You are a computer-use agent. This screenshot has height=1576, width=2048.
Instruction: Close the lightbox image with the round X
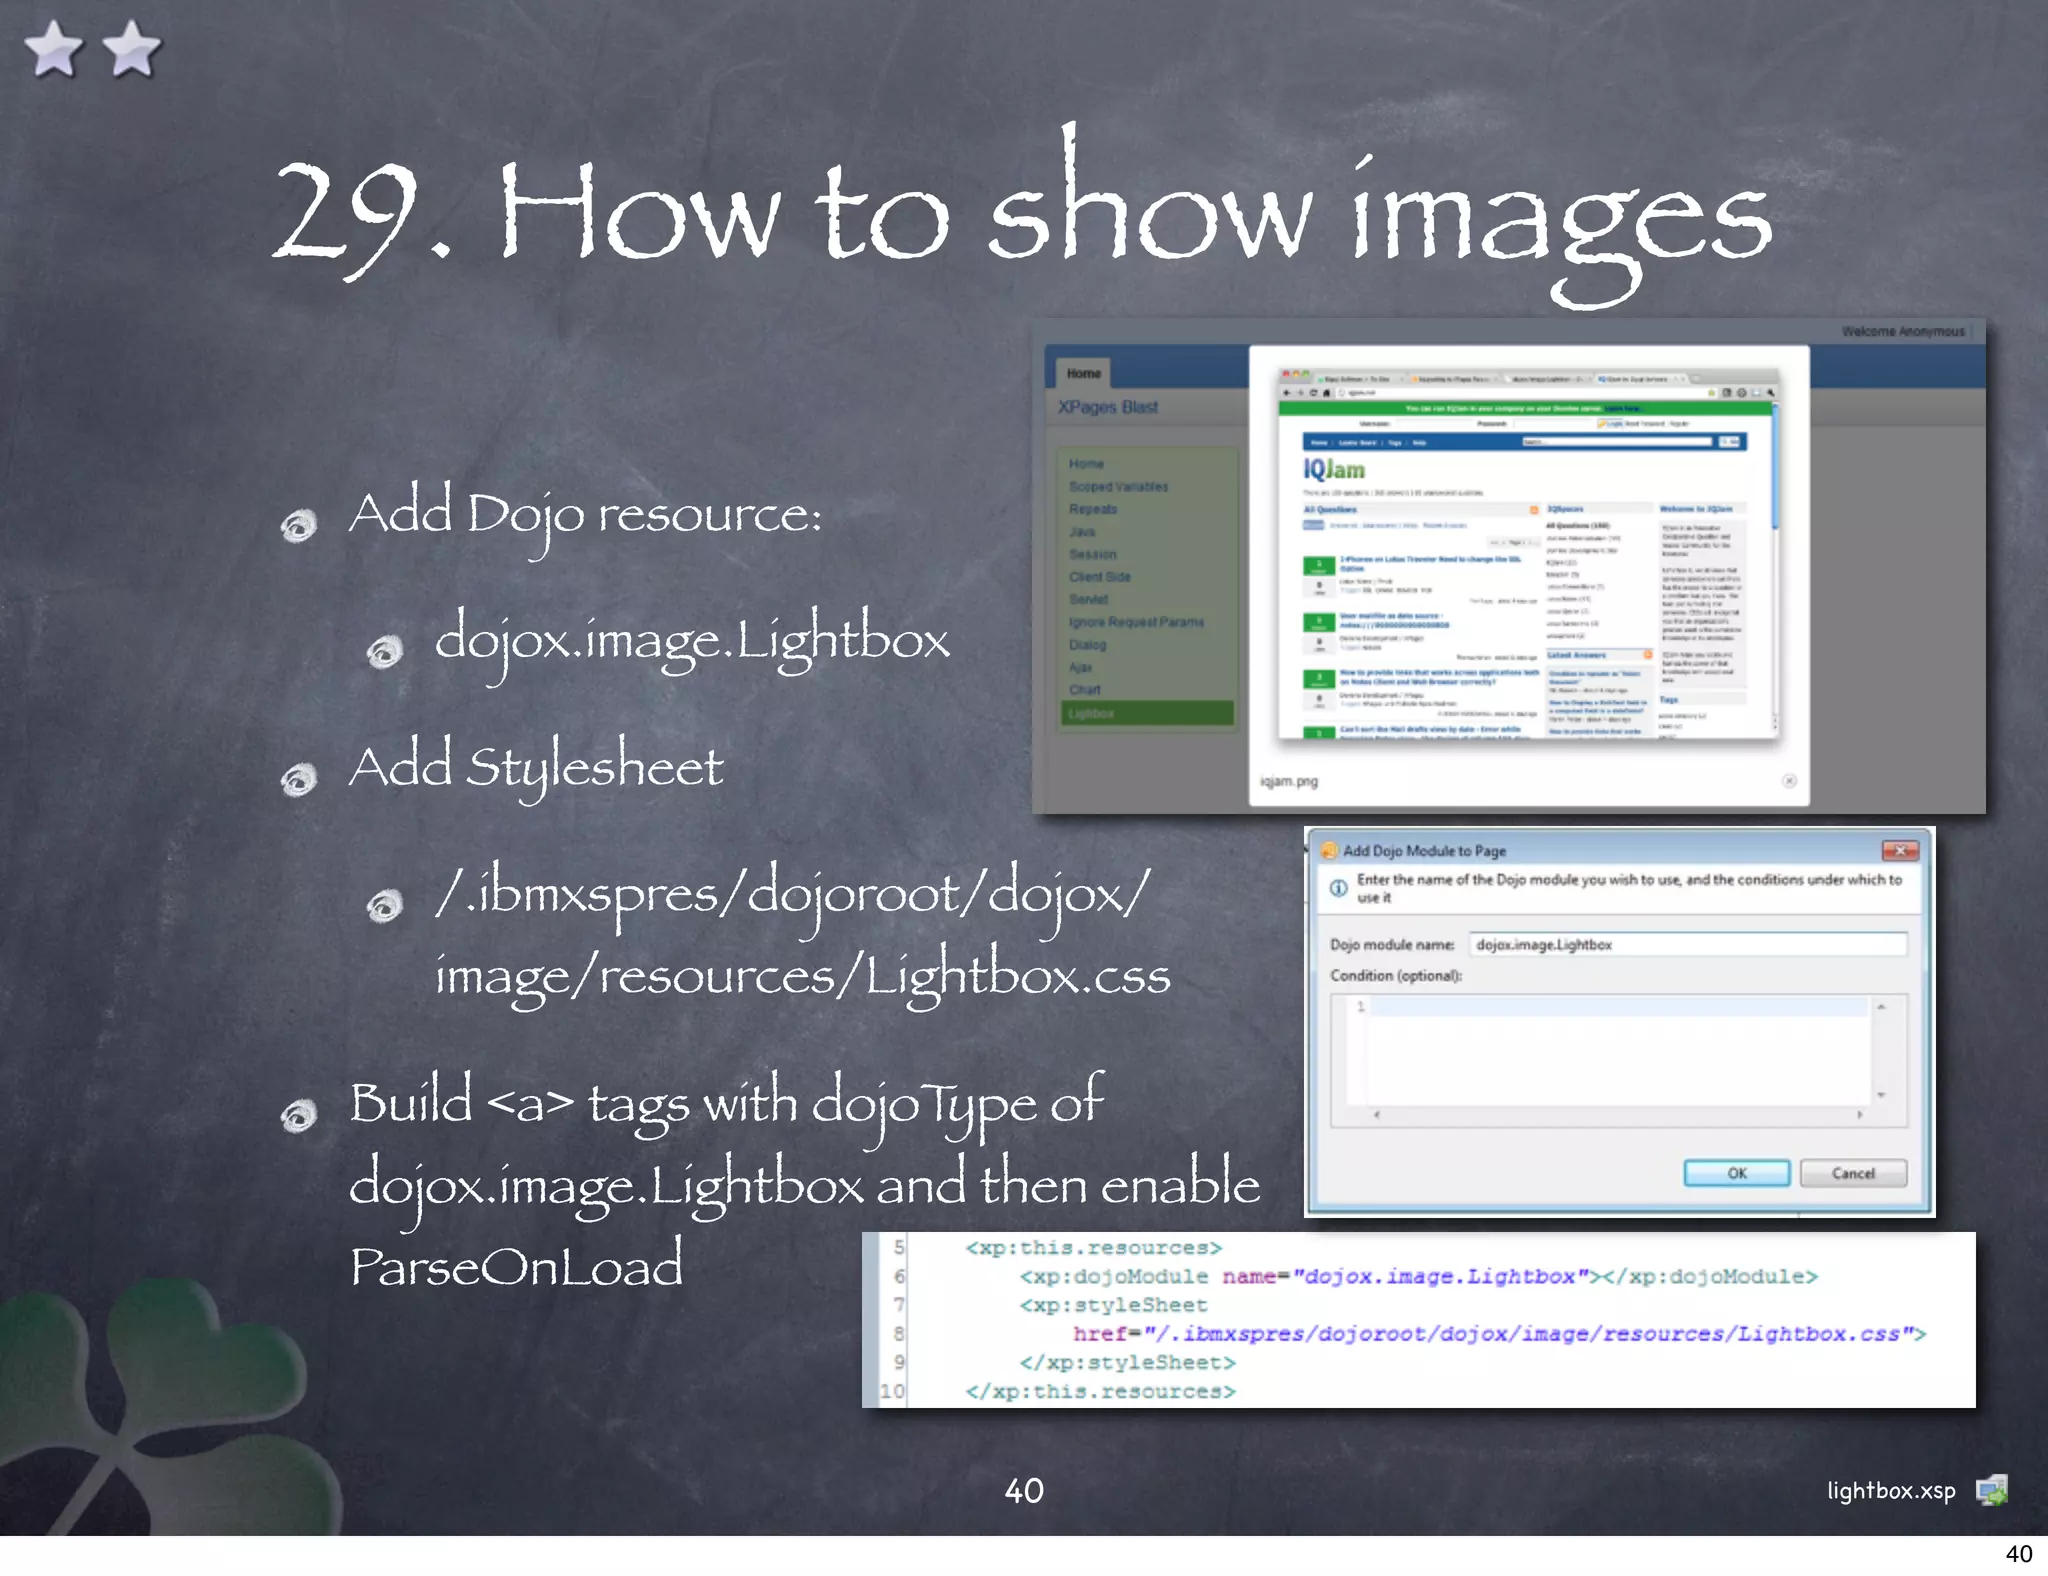click(1789, 781)
